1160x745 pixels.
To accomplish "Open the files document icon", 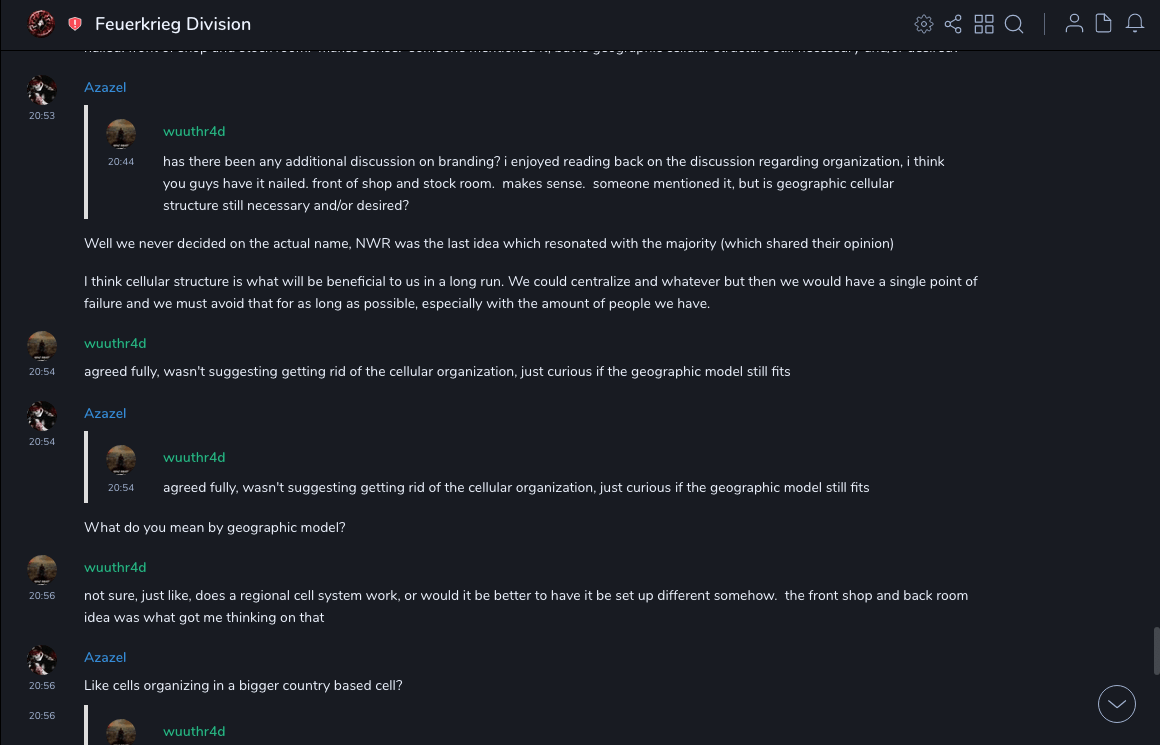I will click(1104, 24).
